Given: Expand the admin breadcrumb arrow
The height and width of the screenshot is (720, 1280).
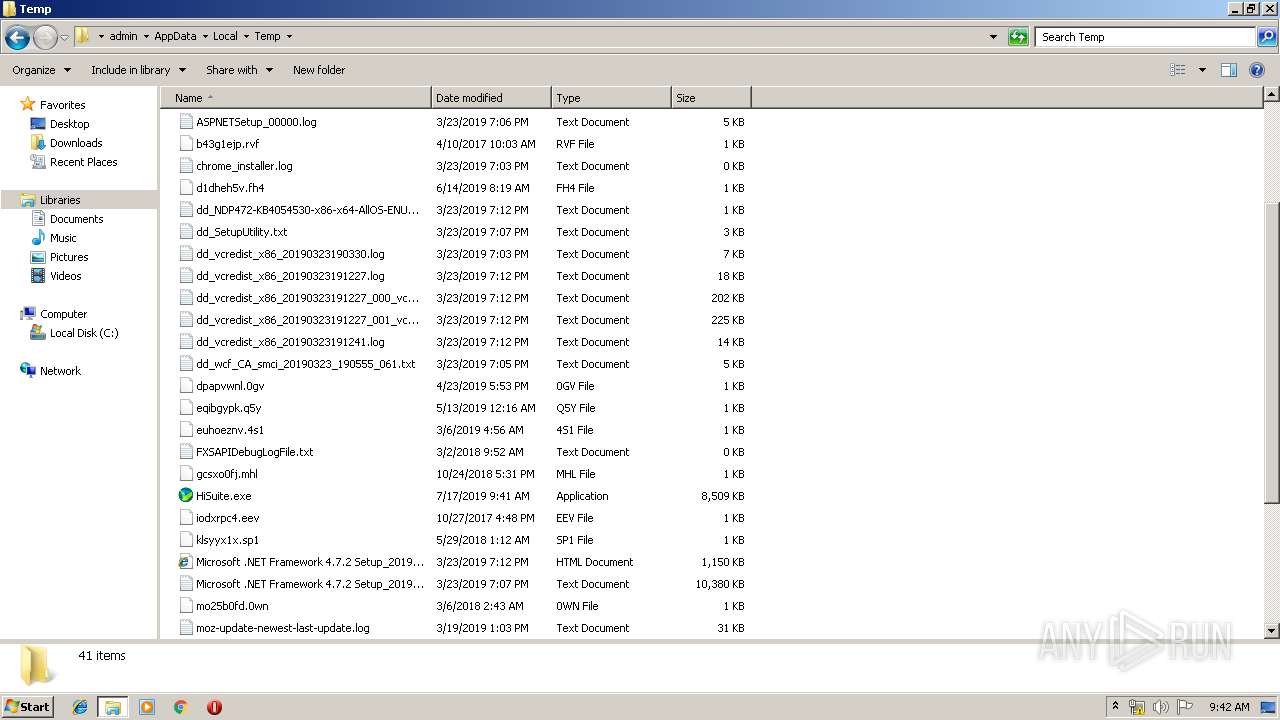Looking at the screenshot, I should (x=145, y=36).
